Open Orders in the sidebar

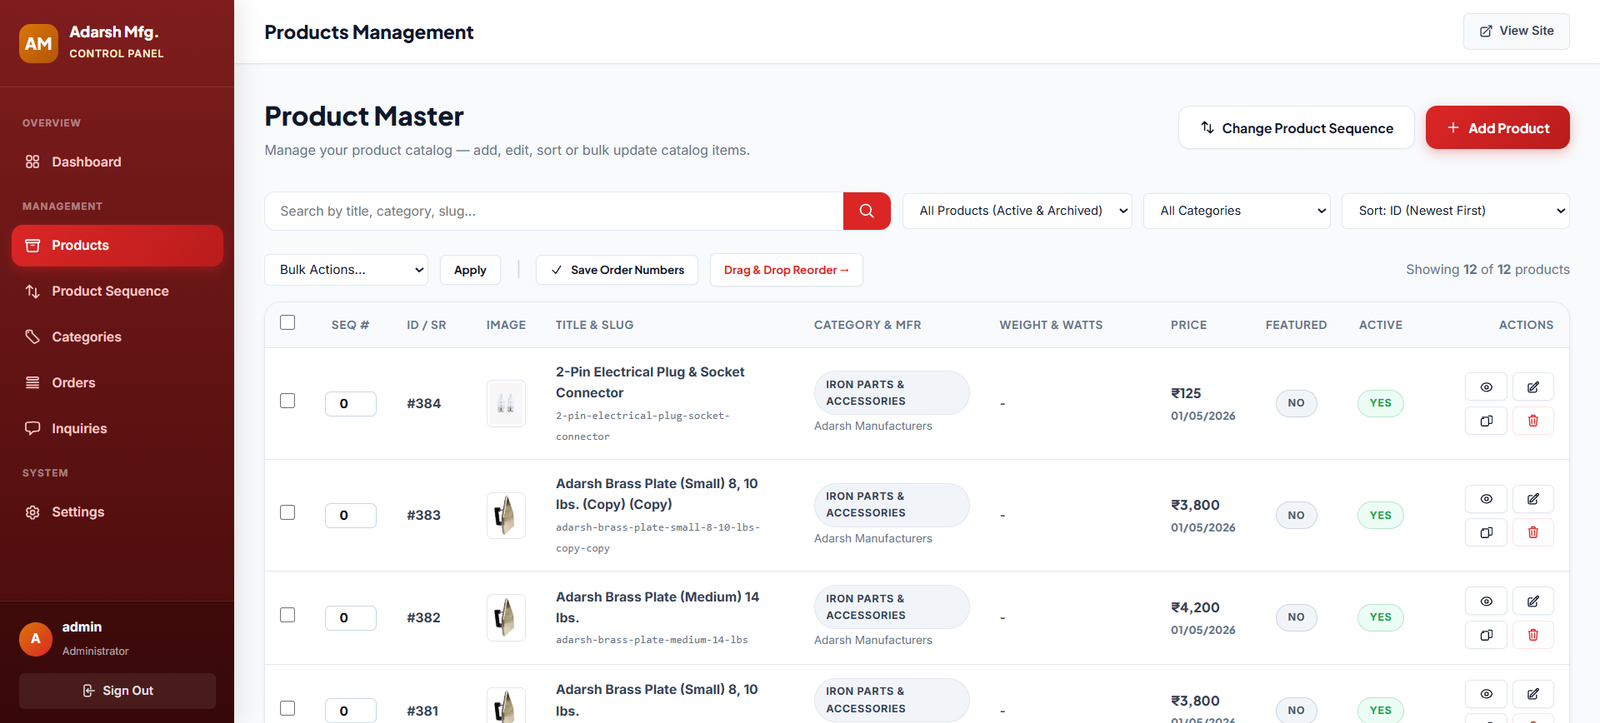(117, 383)
